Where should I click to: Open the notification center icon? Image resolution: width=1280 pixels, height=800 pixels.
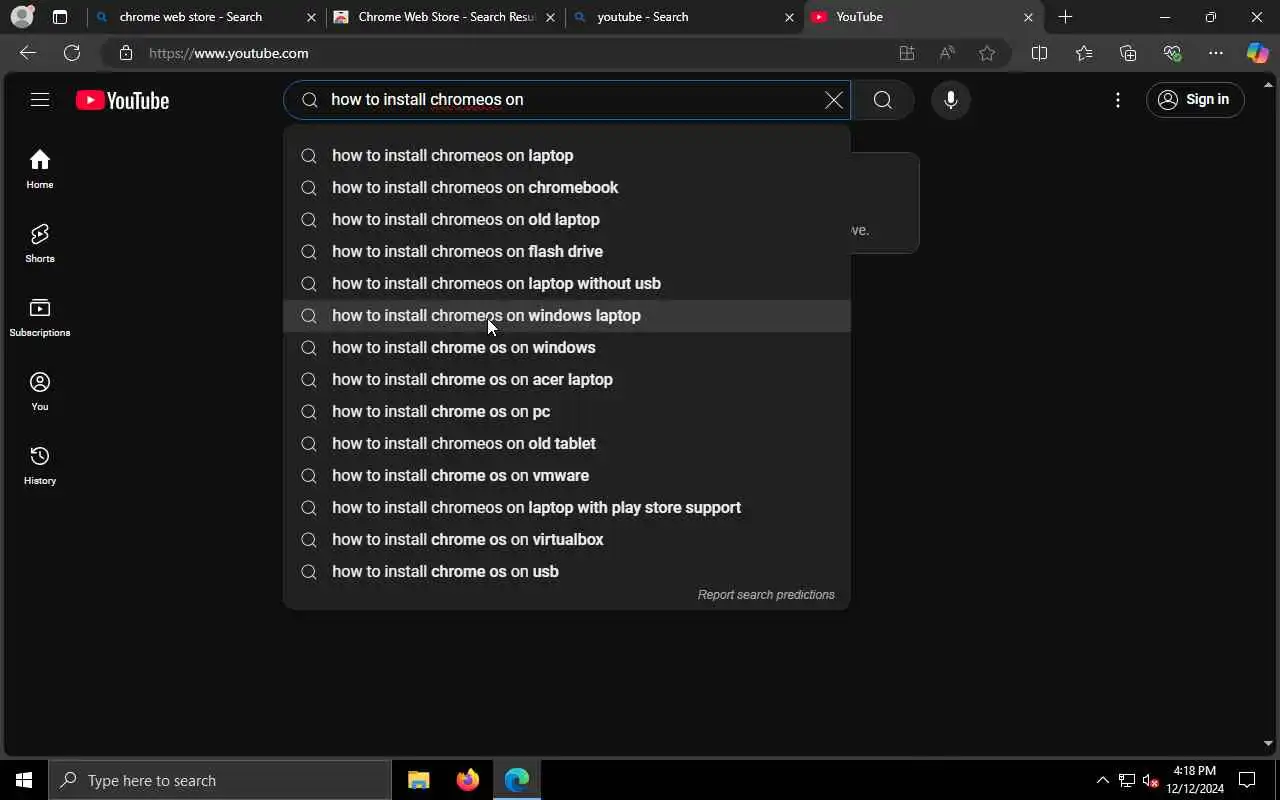tap(1247, 780)
